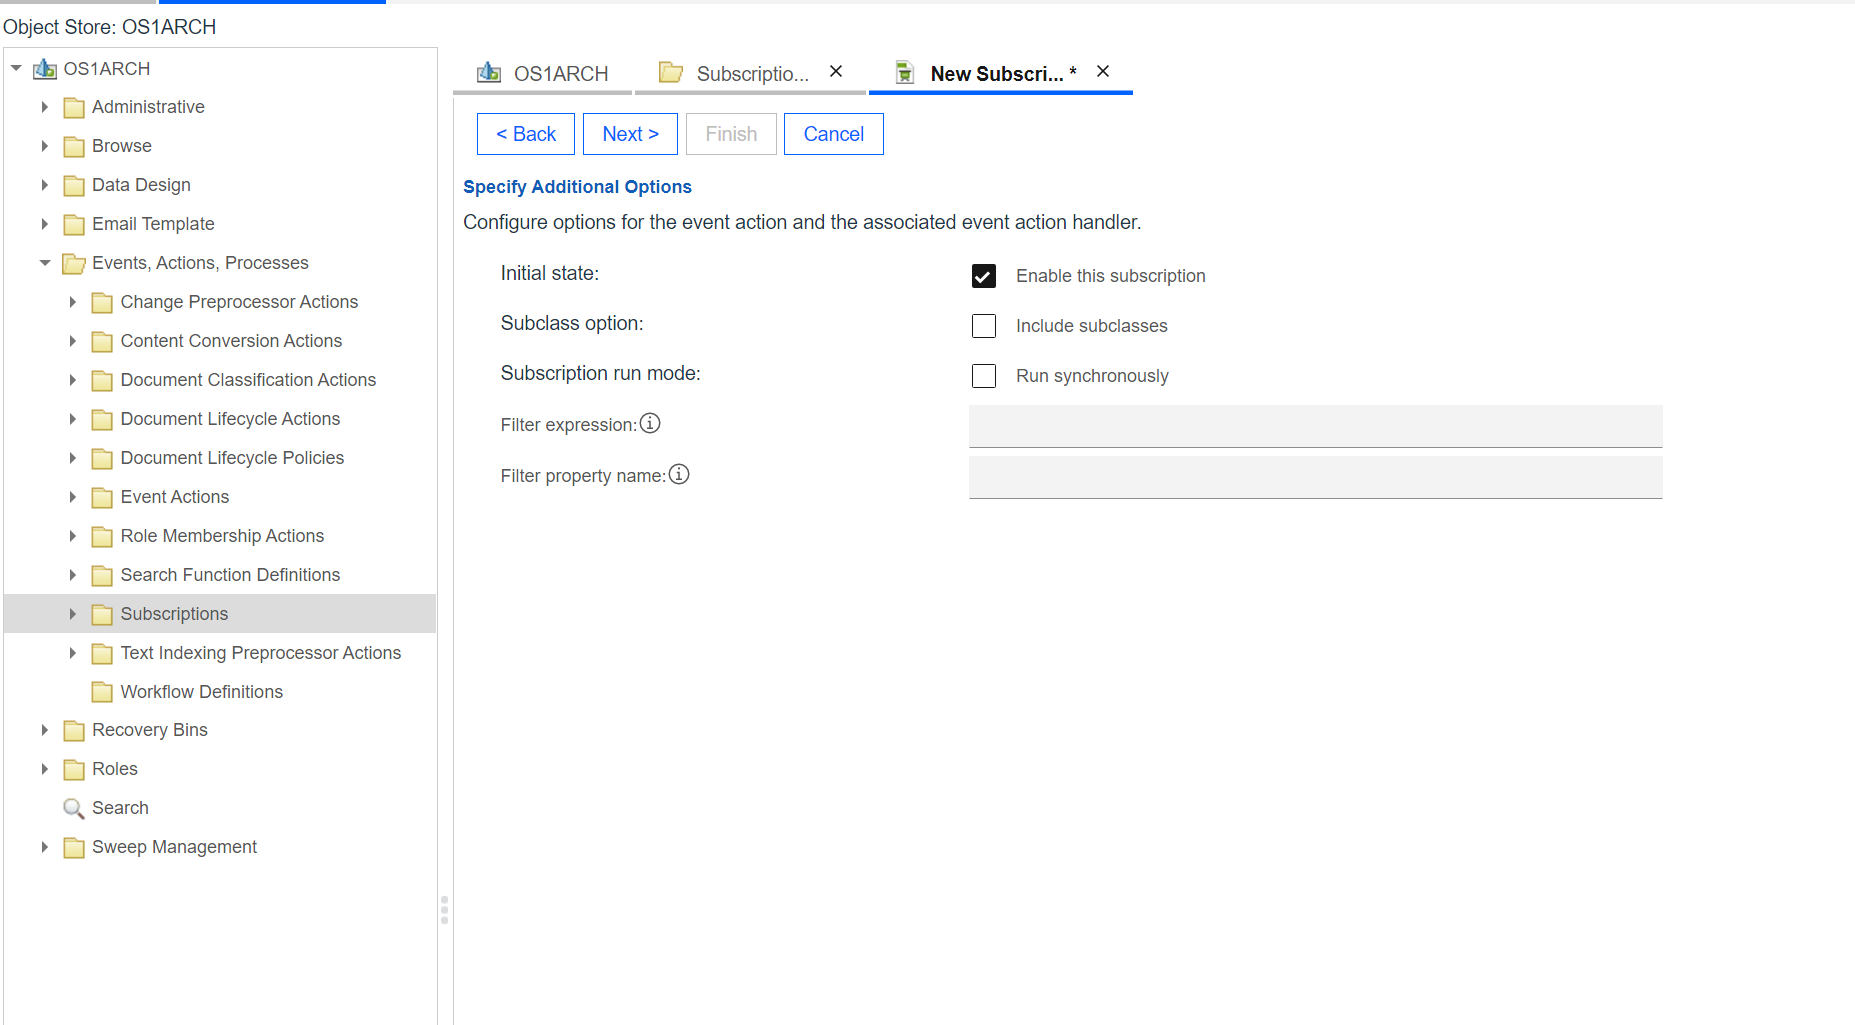
Task: Click the New Subscription tab wizard icon
Action: [x=904, y=73]
